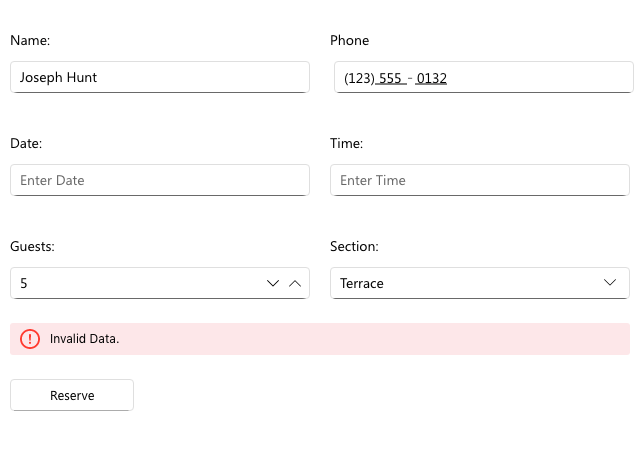Image resolution: width=644 pixels, height=470 pixels.
Task: Click the Name: label
Action: [x=30, y=41]
